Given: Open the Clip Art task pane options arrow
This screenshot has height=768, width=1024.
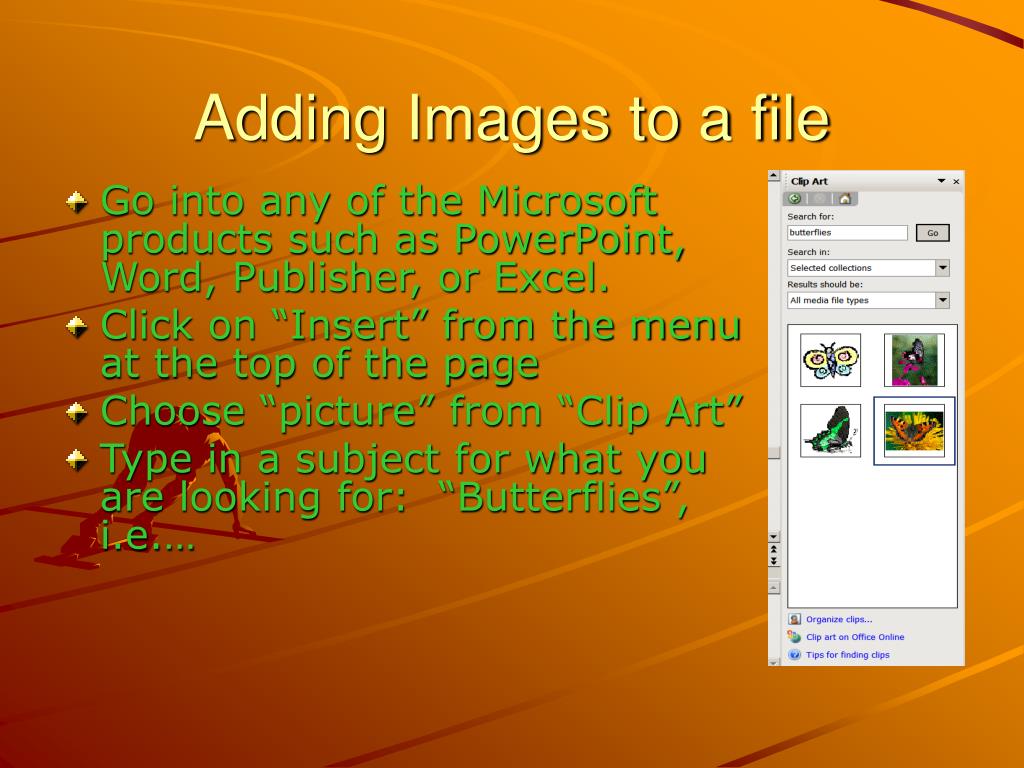Looking at the screenshot, I should click(x=941, y=181).
